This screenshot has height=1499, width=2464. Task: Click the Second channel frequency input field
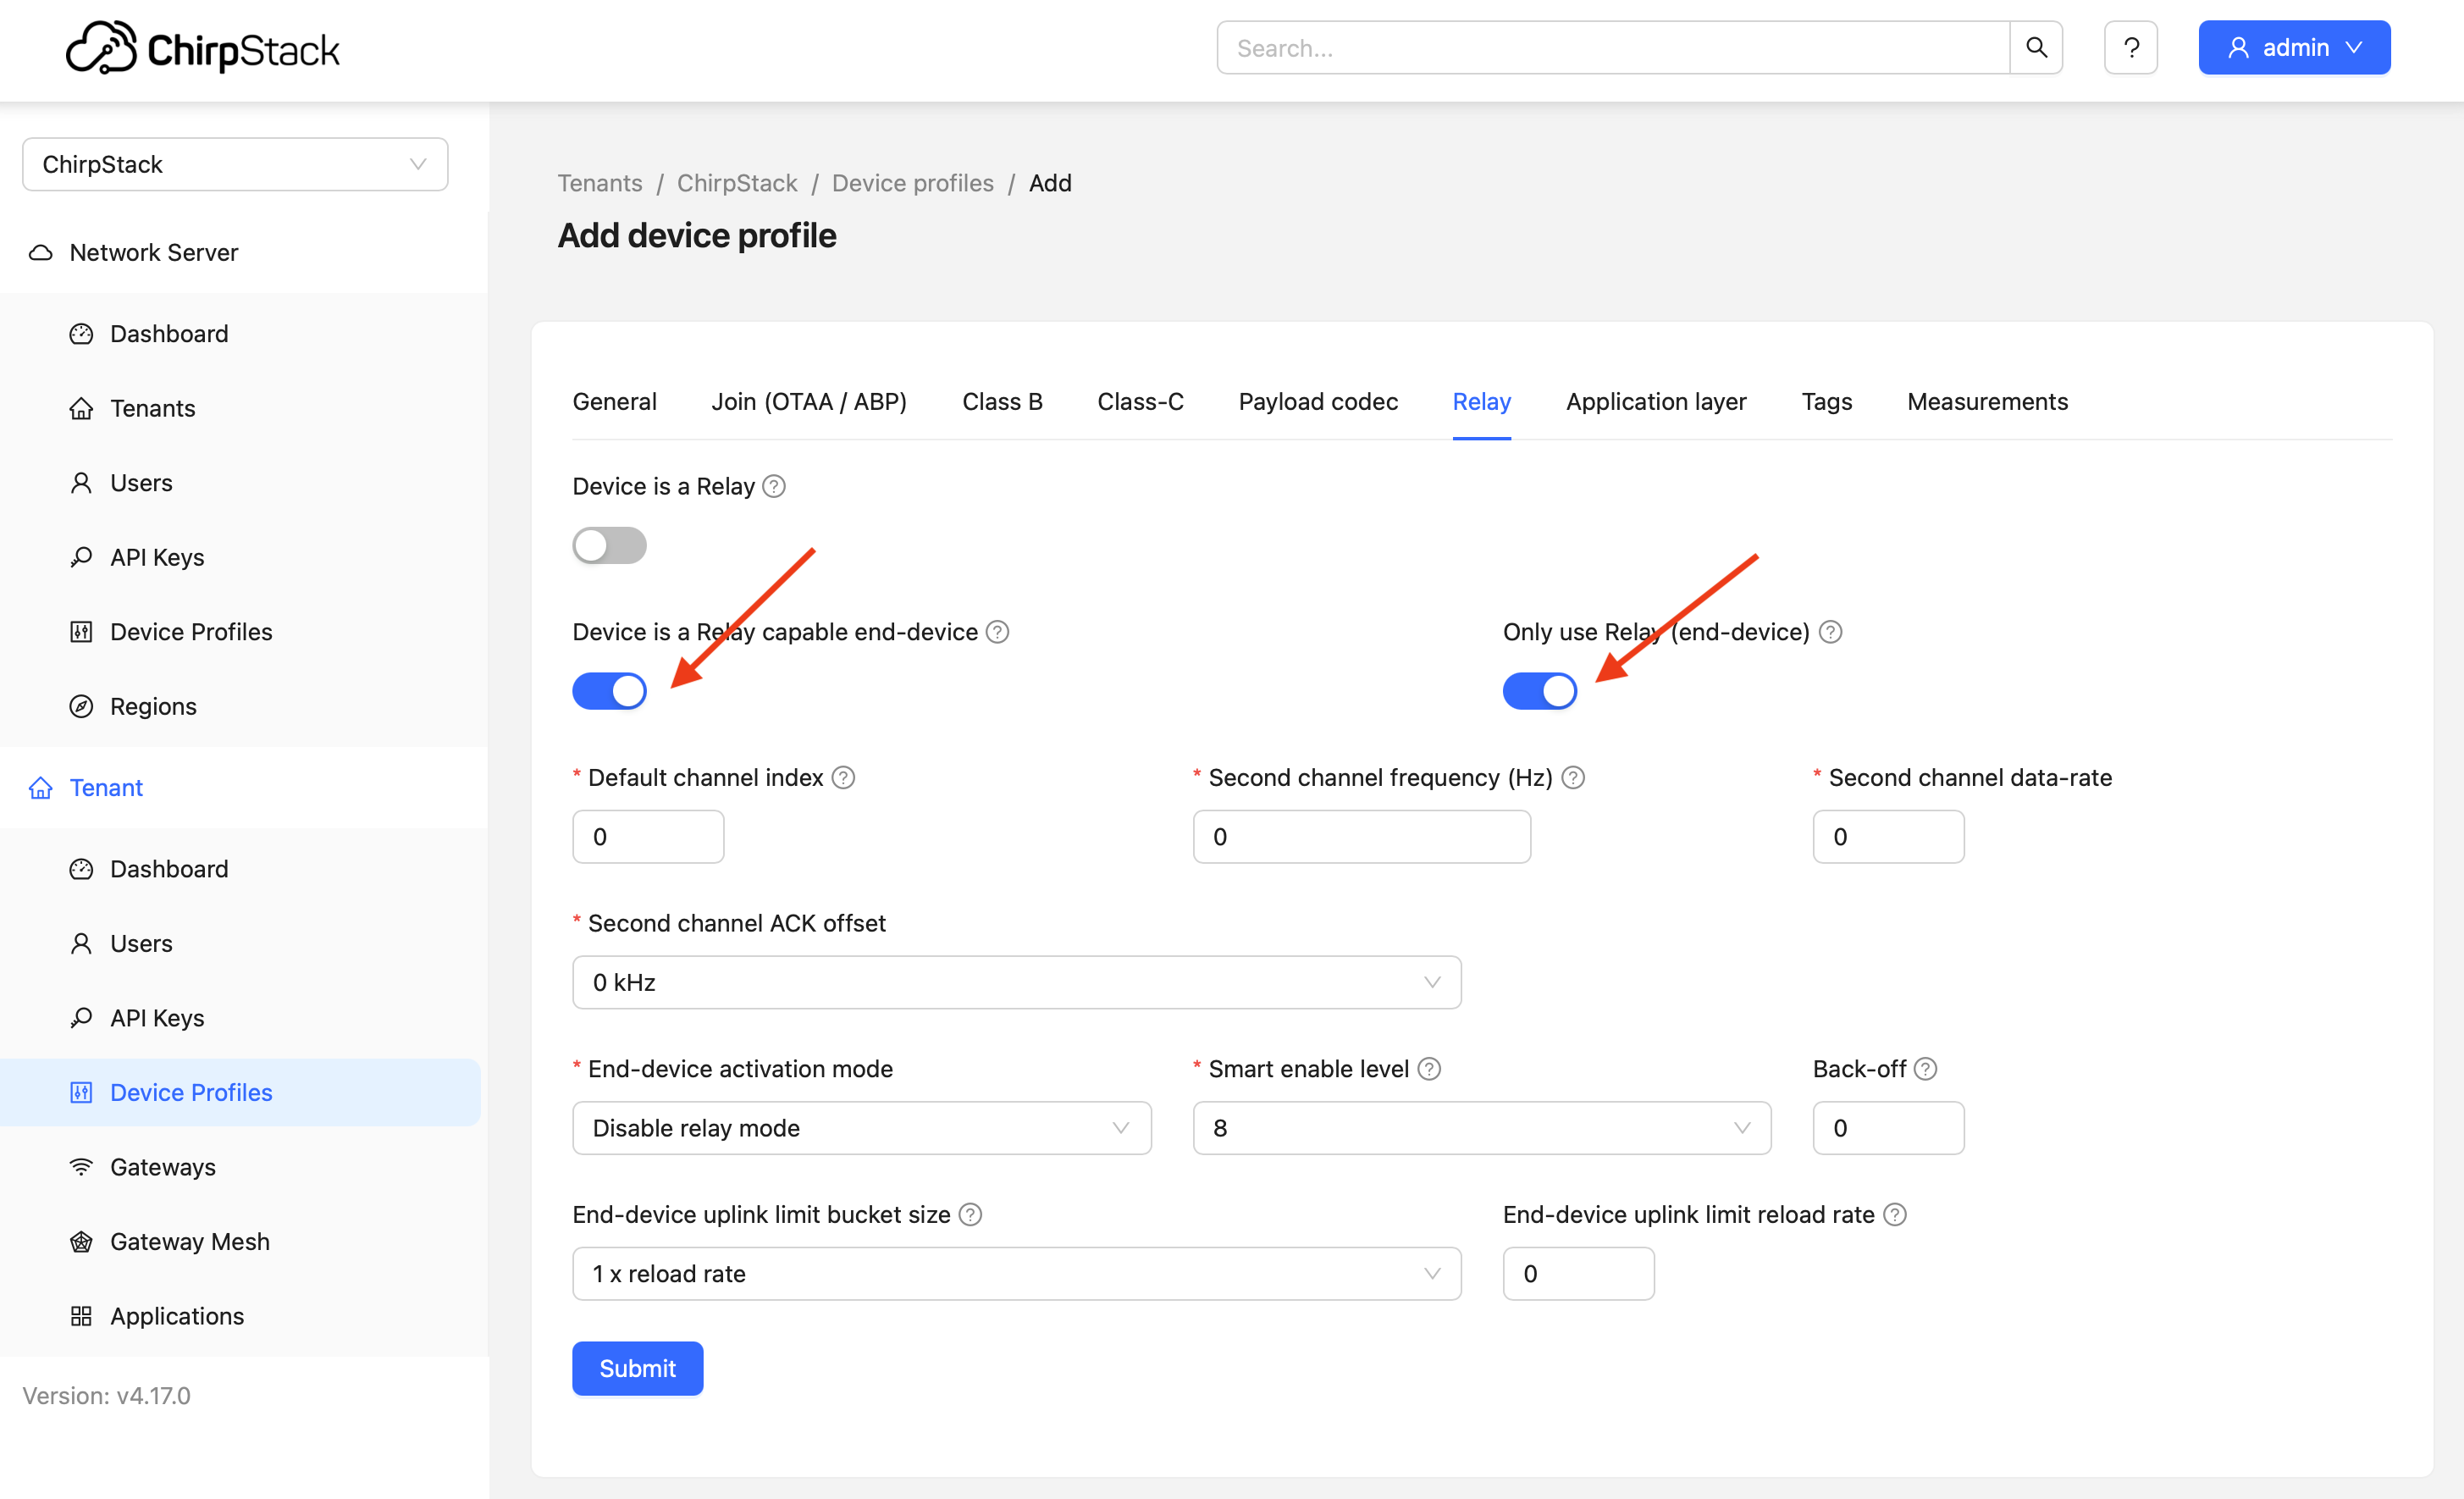point(1360,837)
